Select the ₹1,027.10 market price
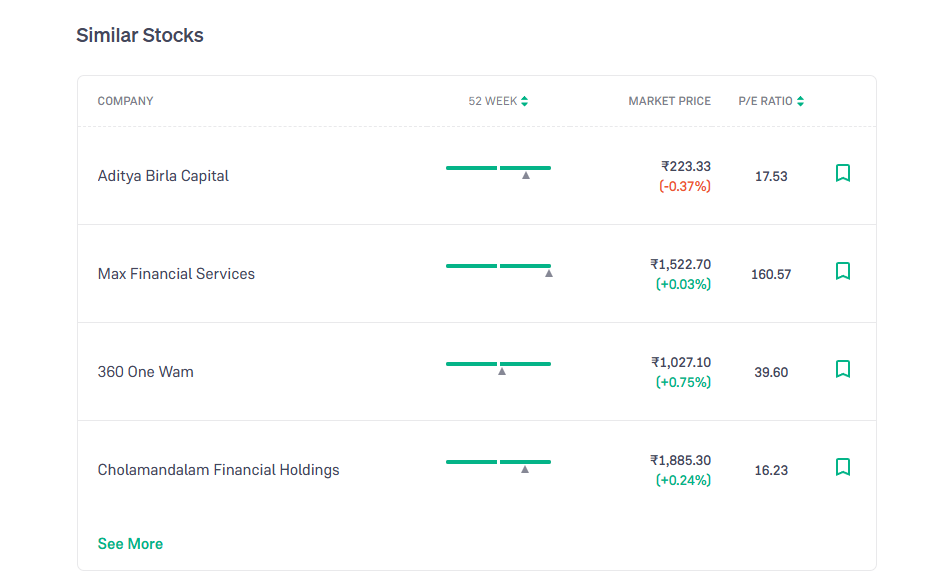This screenshot has width=942, height=588. point(681,362)
